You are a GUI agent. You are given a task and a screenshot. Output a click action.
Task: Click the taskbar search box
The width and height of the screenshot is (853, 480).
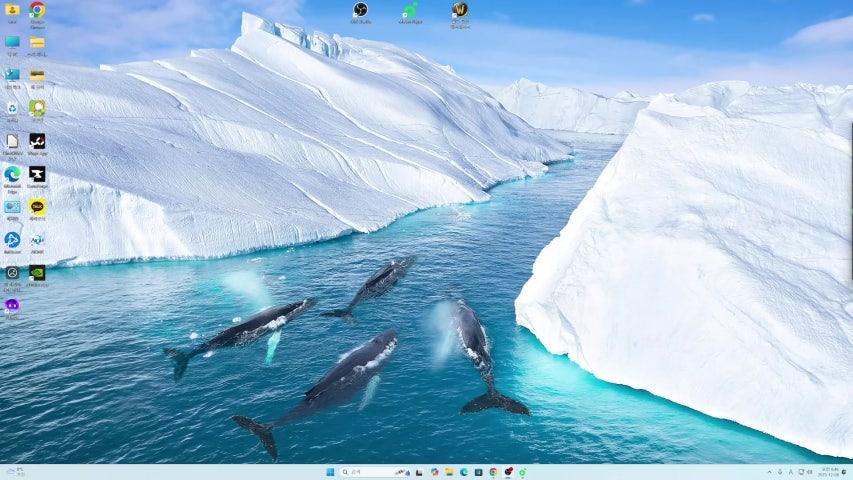[367, 472]
